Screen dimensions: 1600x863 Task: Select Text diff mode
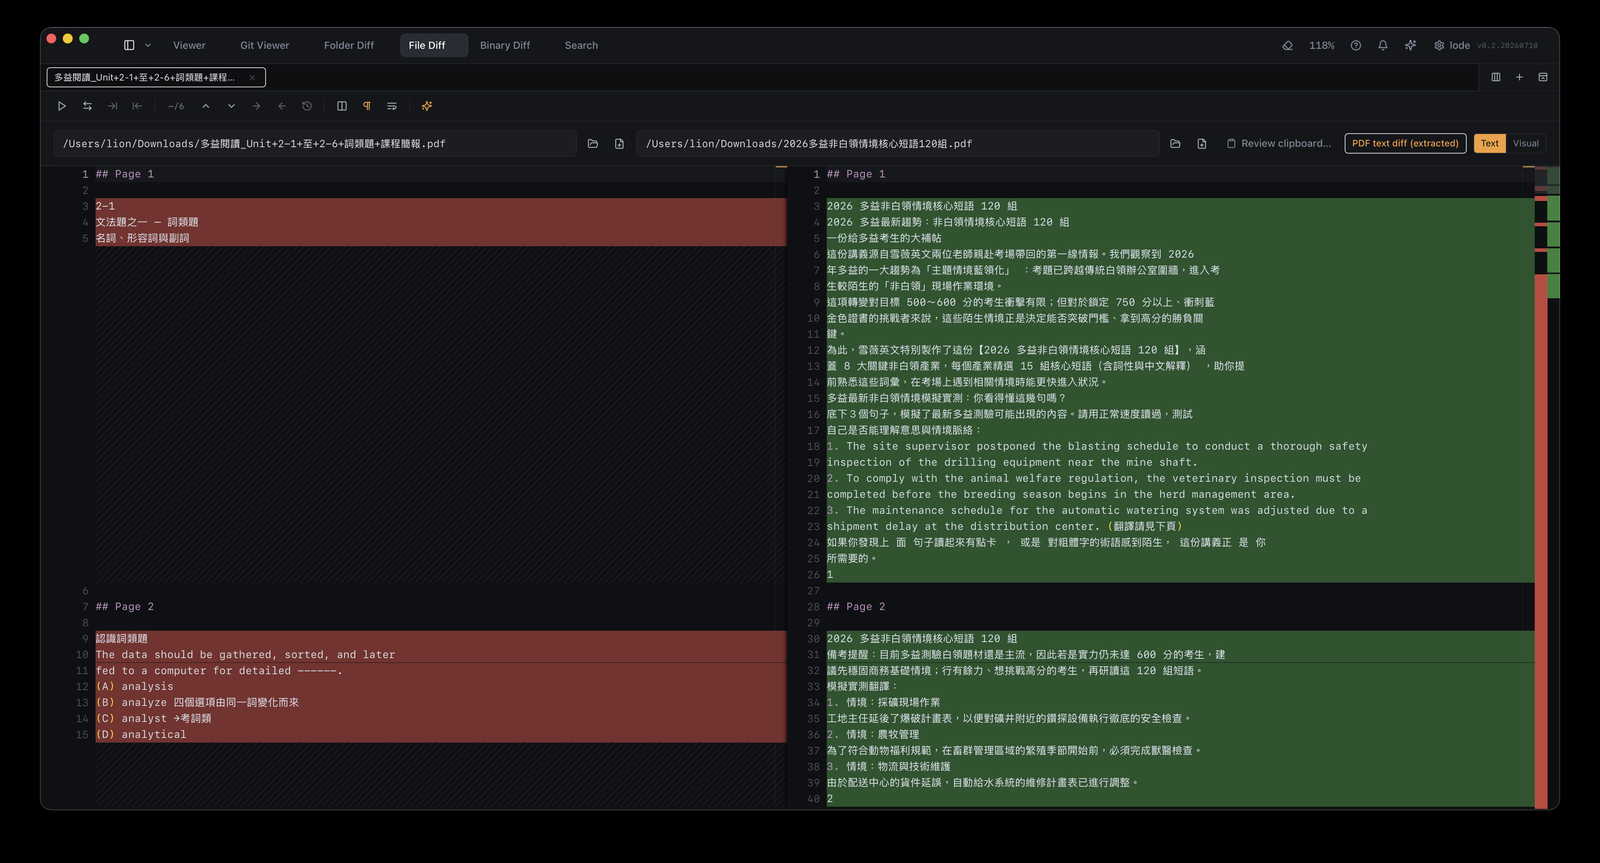1490,144
